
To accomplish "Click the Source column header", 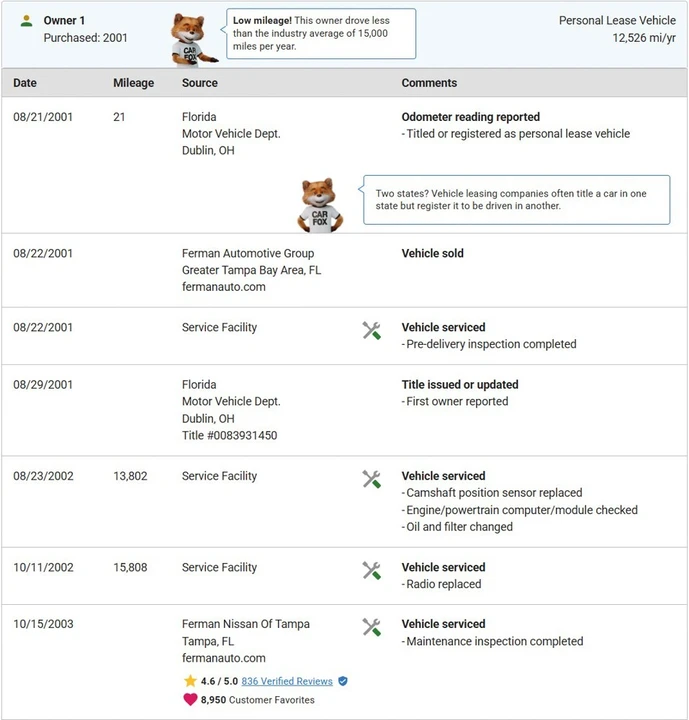I will tap(200, 83).
